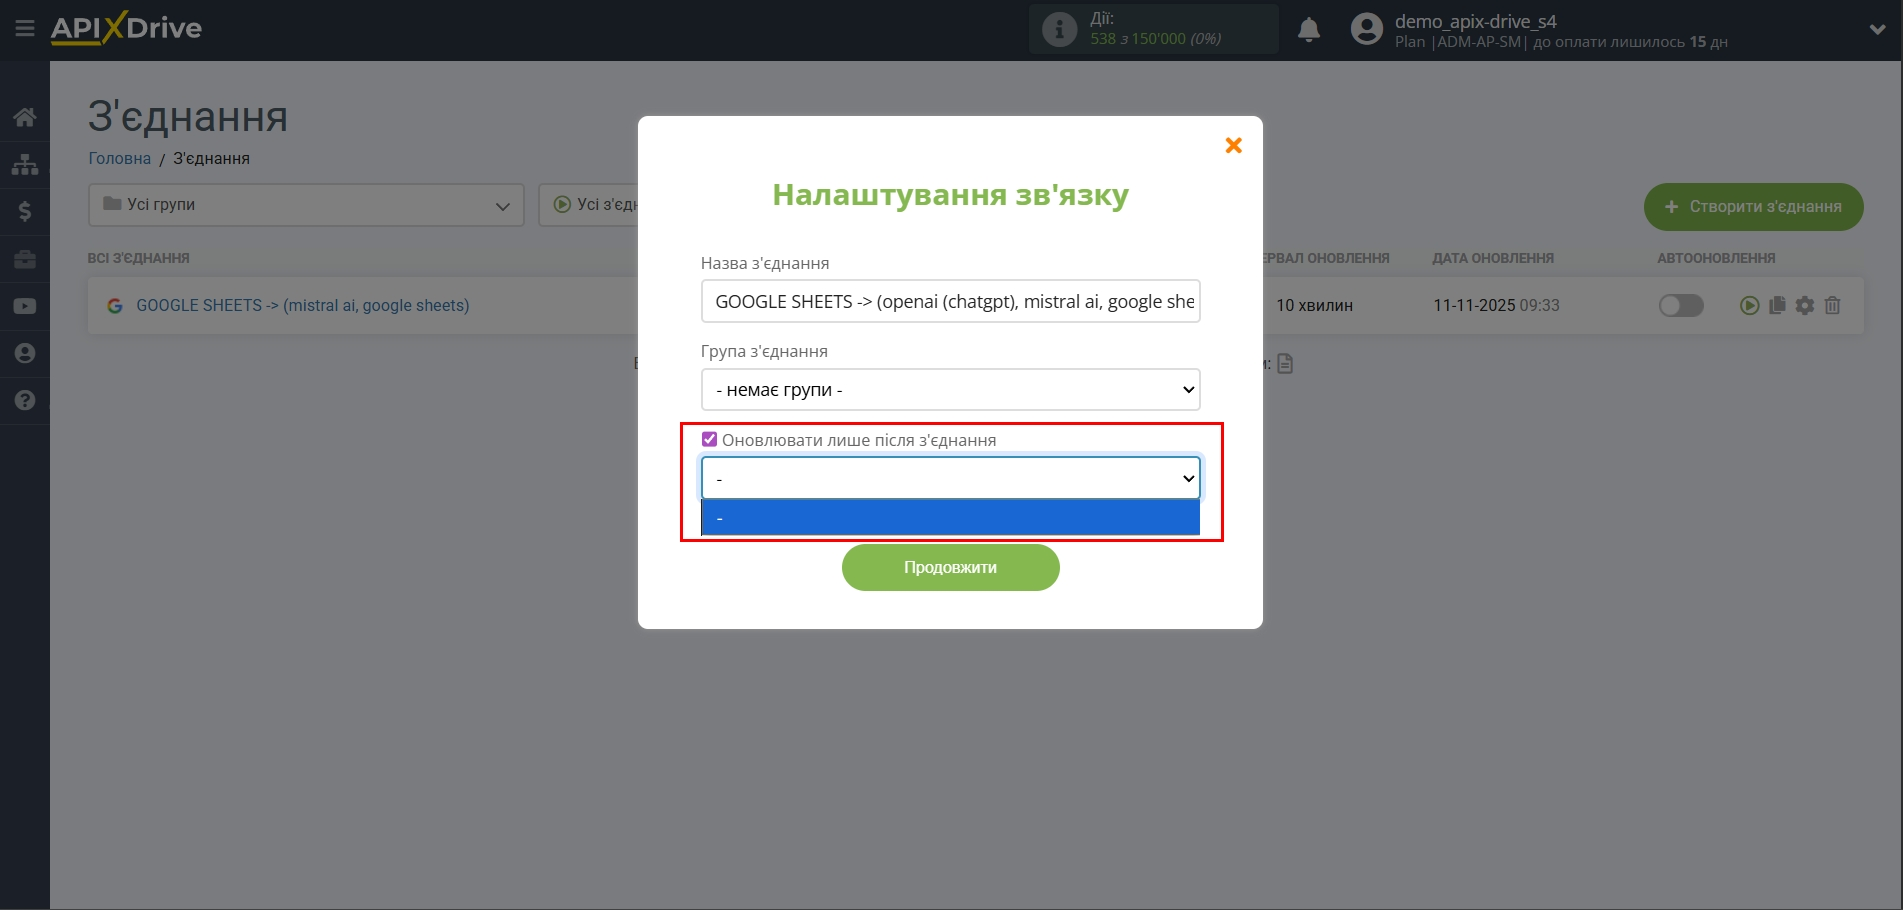Screen dimensions: 1903x910
Task: Open the 'Група з'єднання' dropdown
Action: [x=949, y=389]
